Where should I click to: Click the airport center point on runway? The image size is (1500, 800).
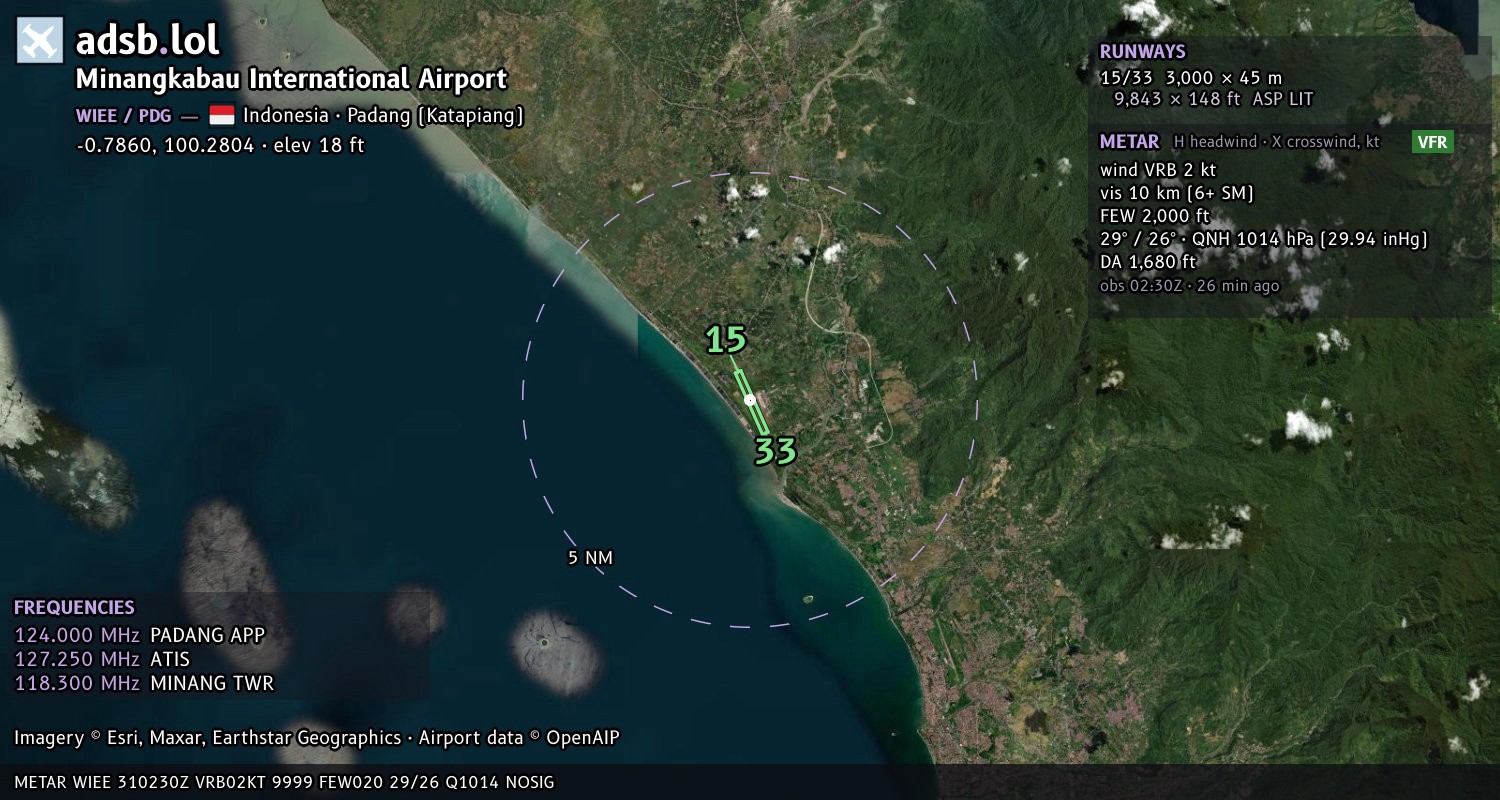click(x=750, y=400)
